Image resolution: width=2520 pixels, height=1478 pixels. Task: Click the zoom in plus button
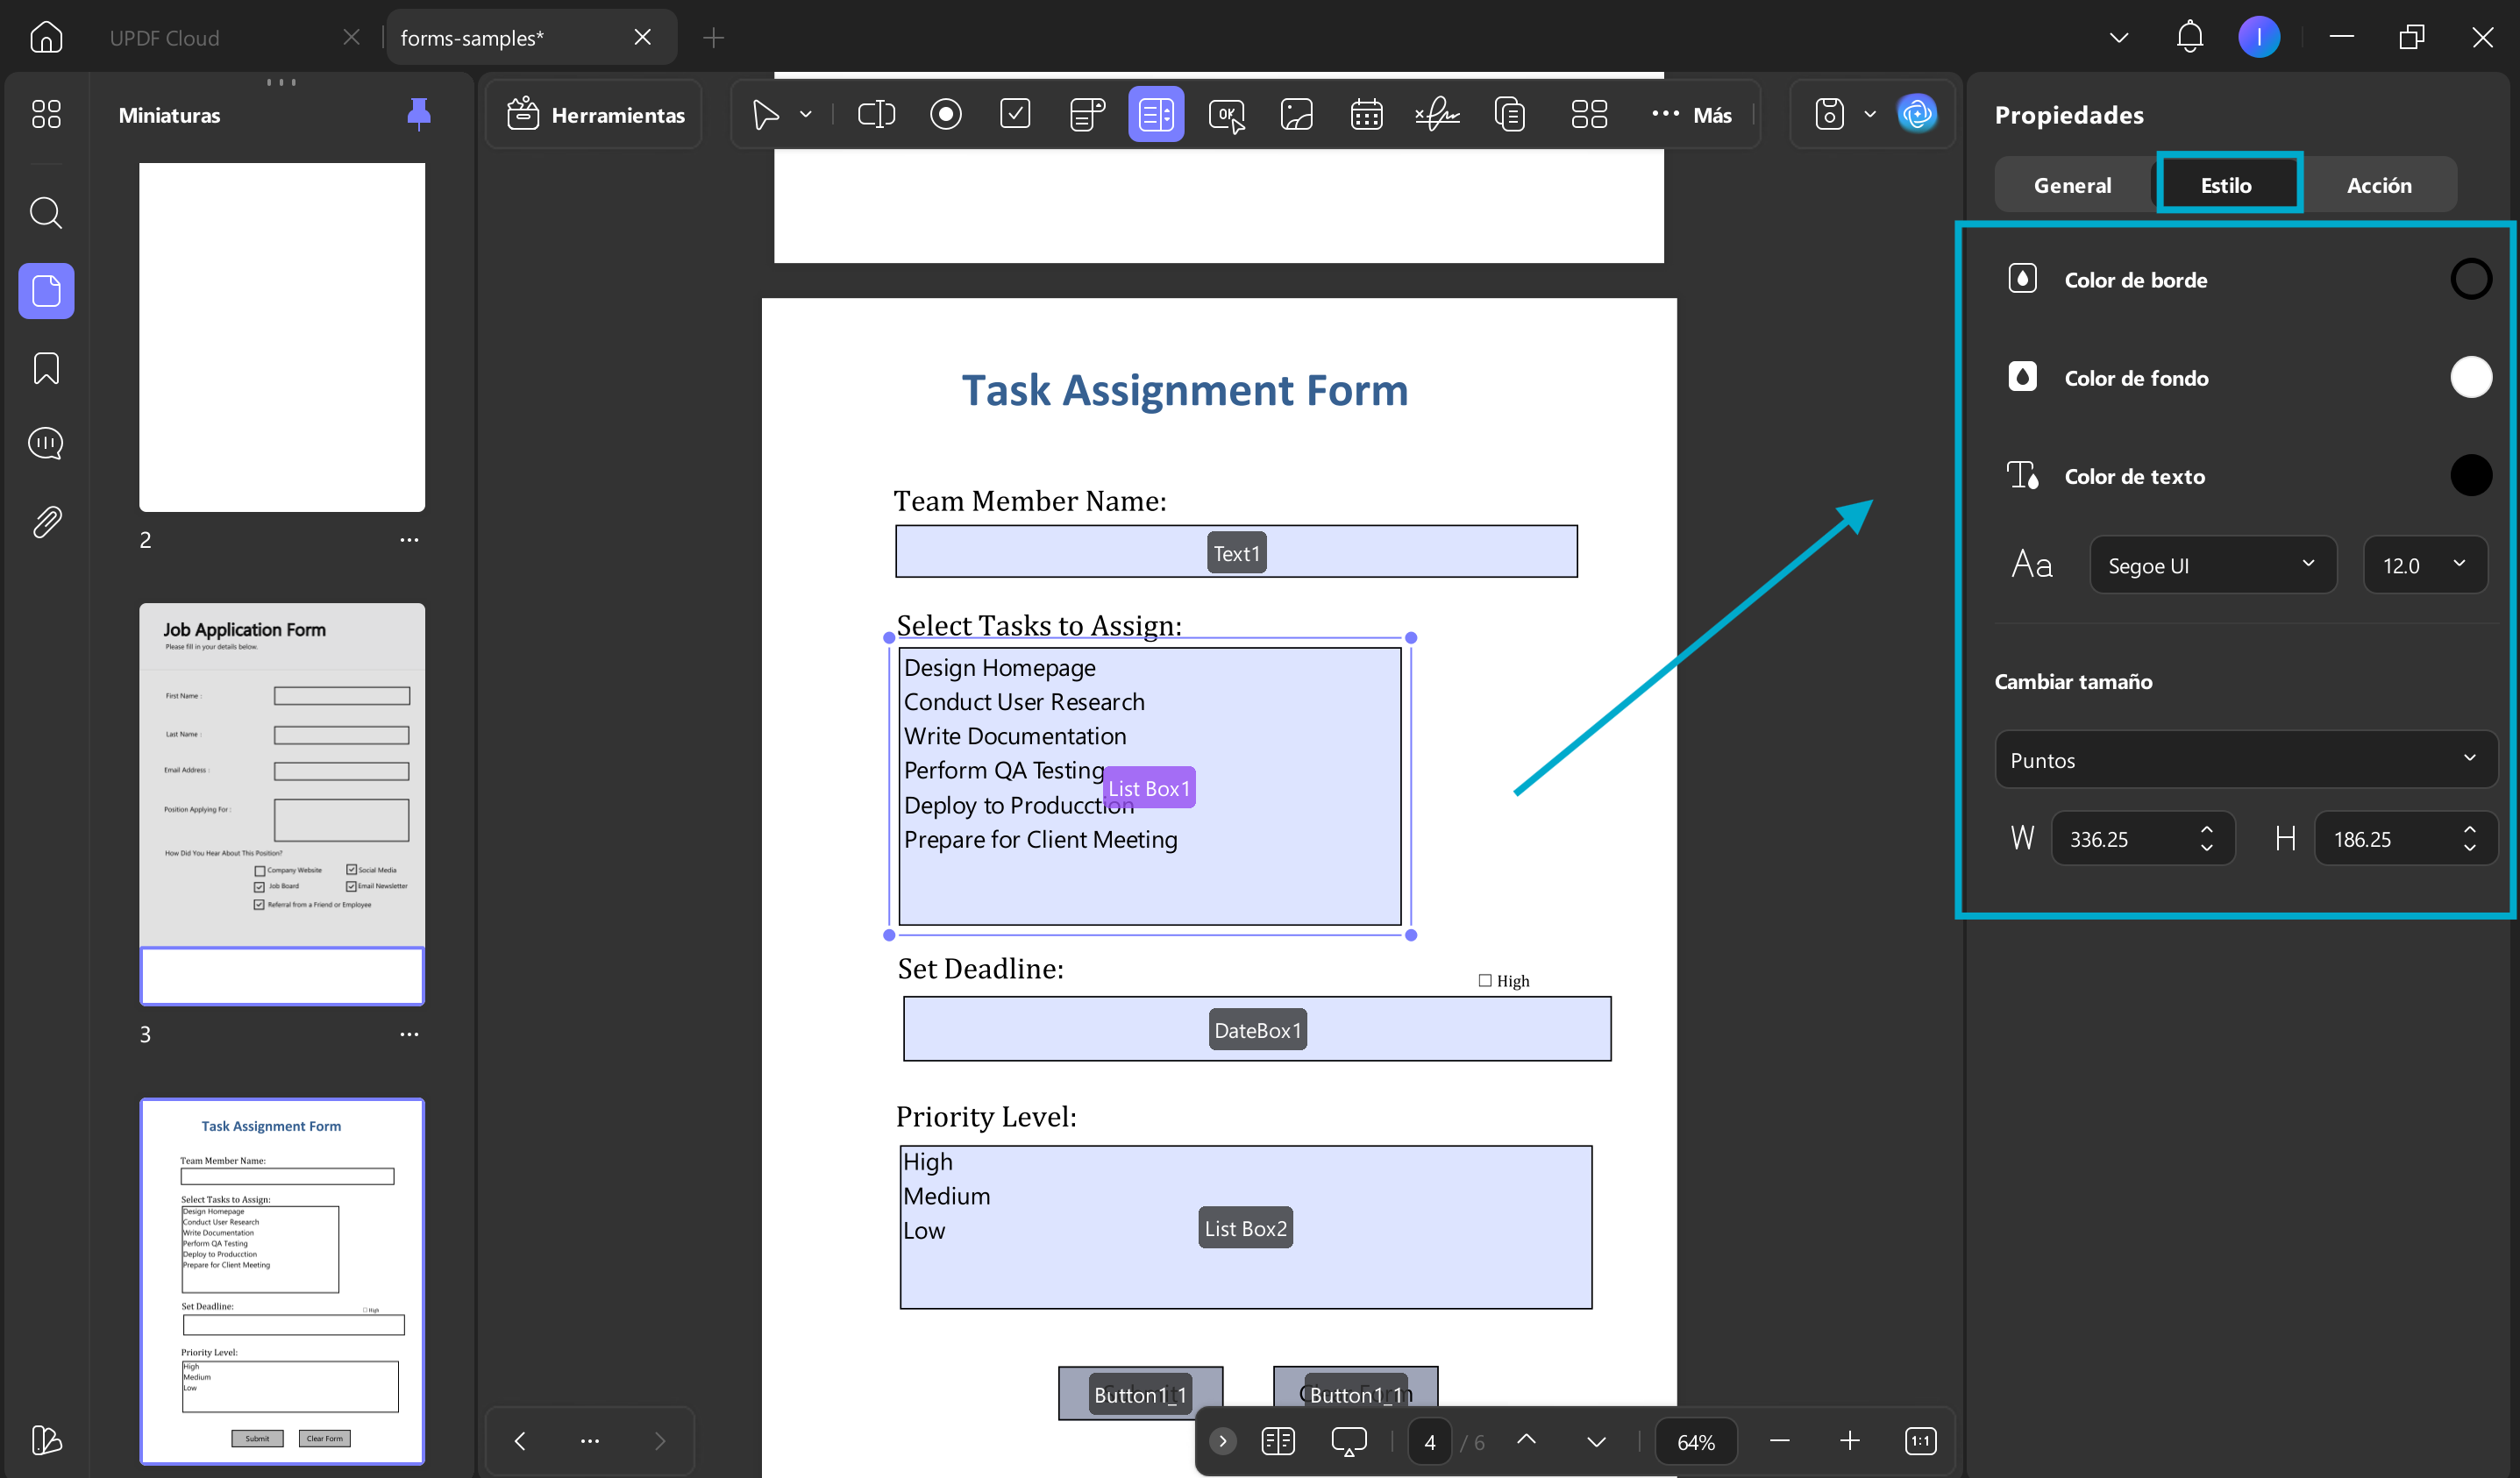tap(1849, 1440)
